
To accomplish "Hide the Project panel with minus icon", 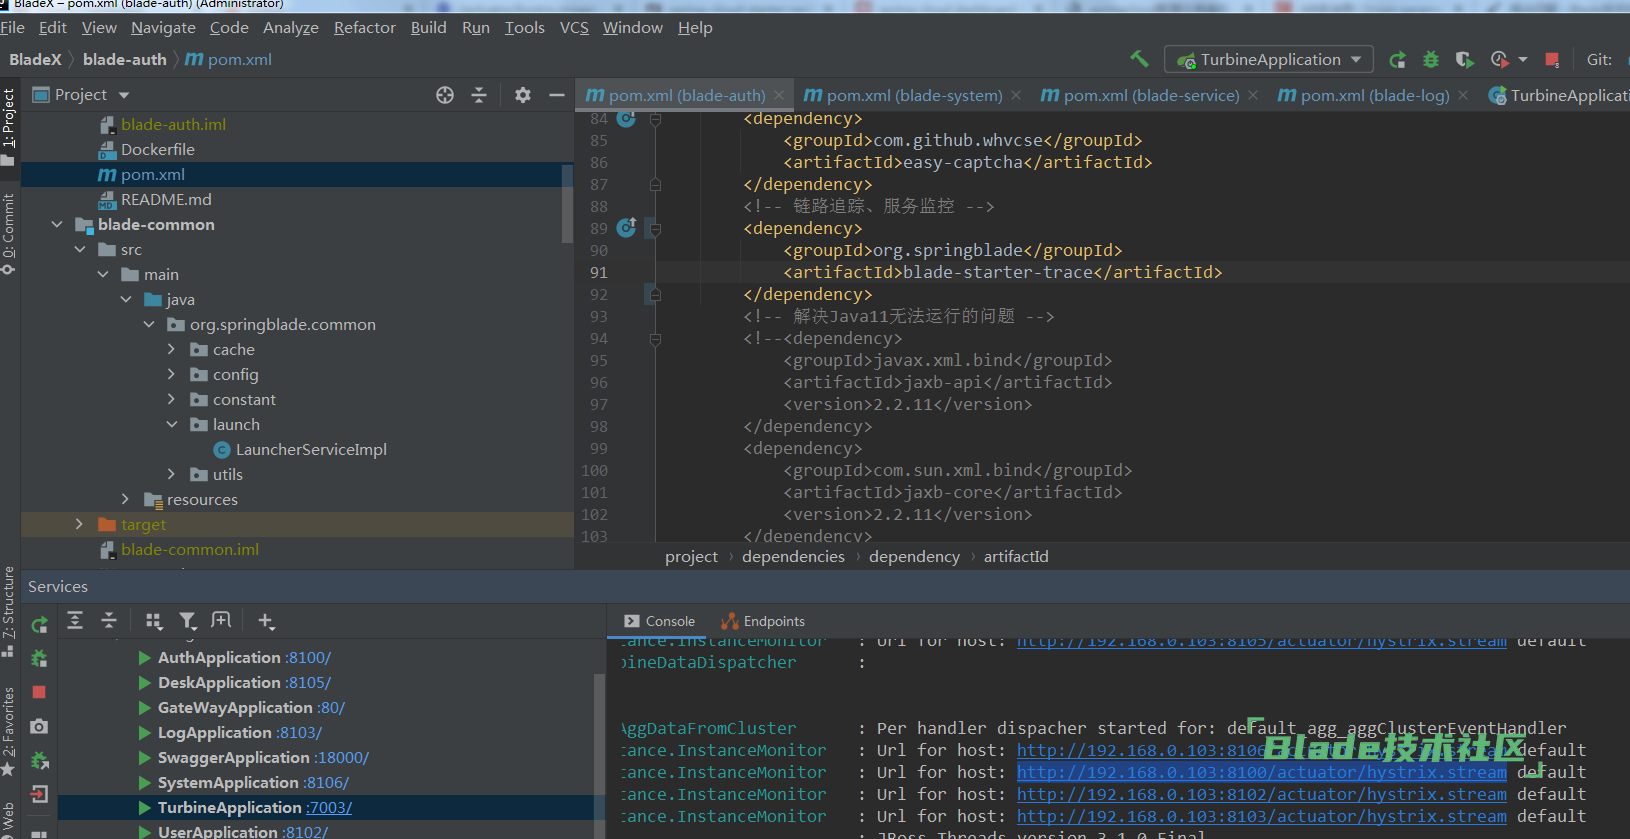I will (557, 95).
